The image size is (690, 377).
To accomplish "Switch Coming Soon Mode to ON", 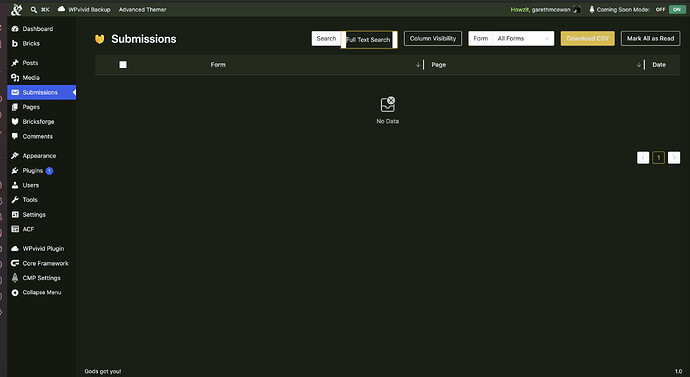I will click(677, 9).
